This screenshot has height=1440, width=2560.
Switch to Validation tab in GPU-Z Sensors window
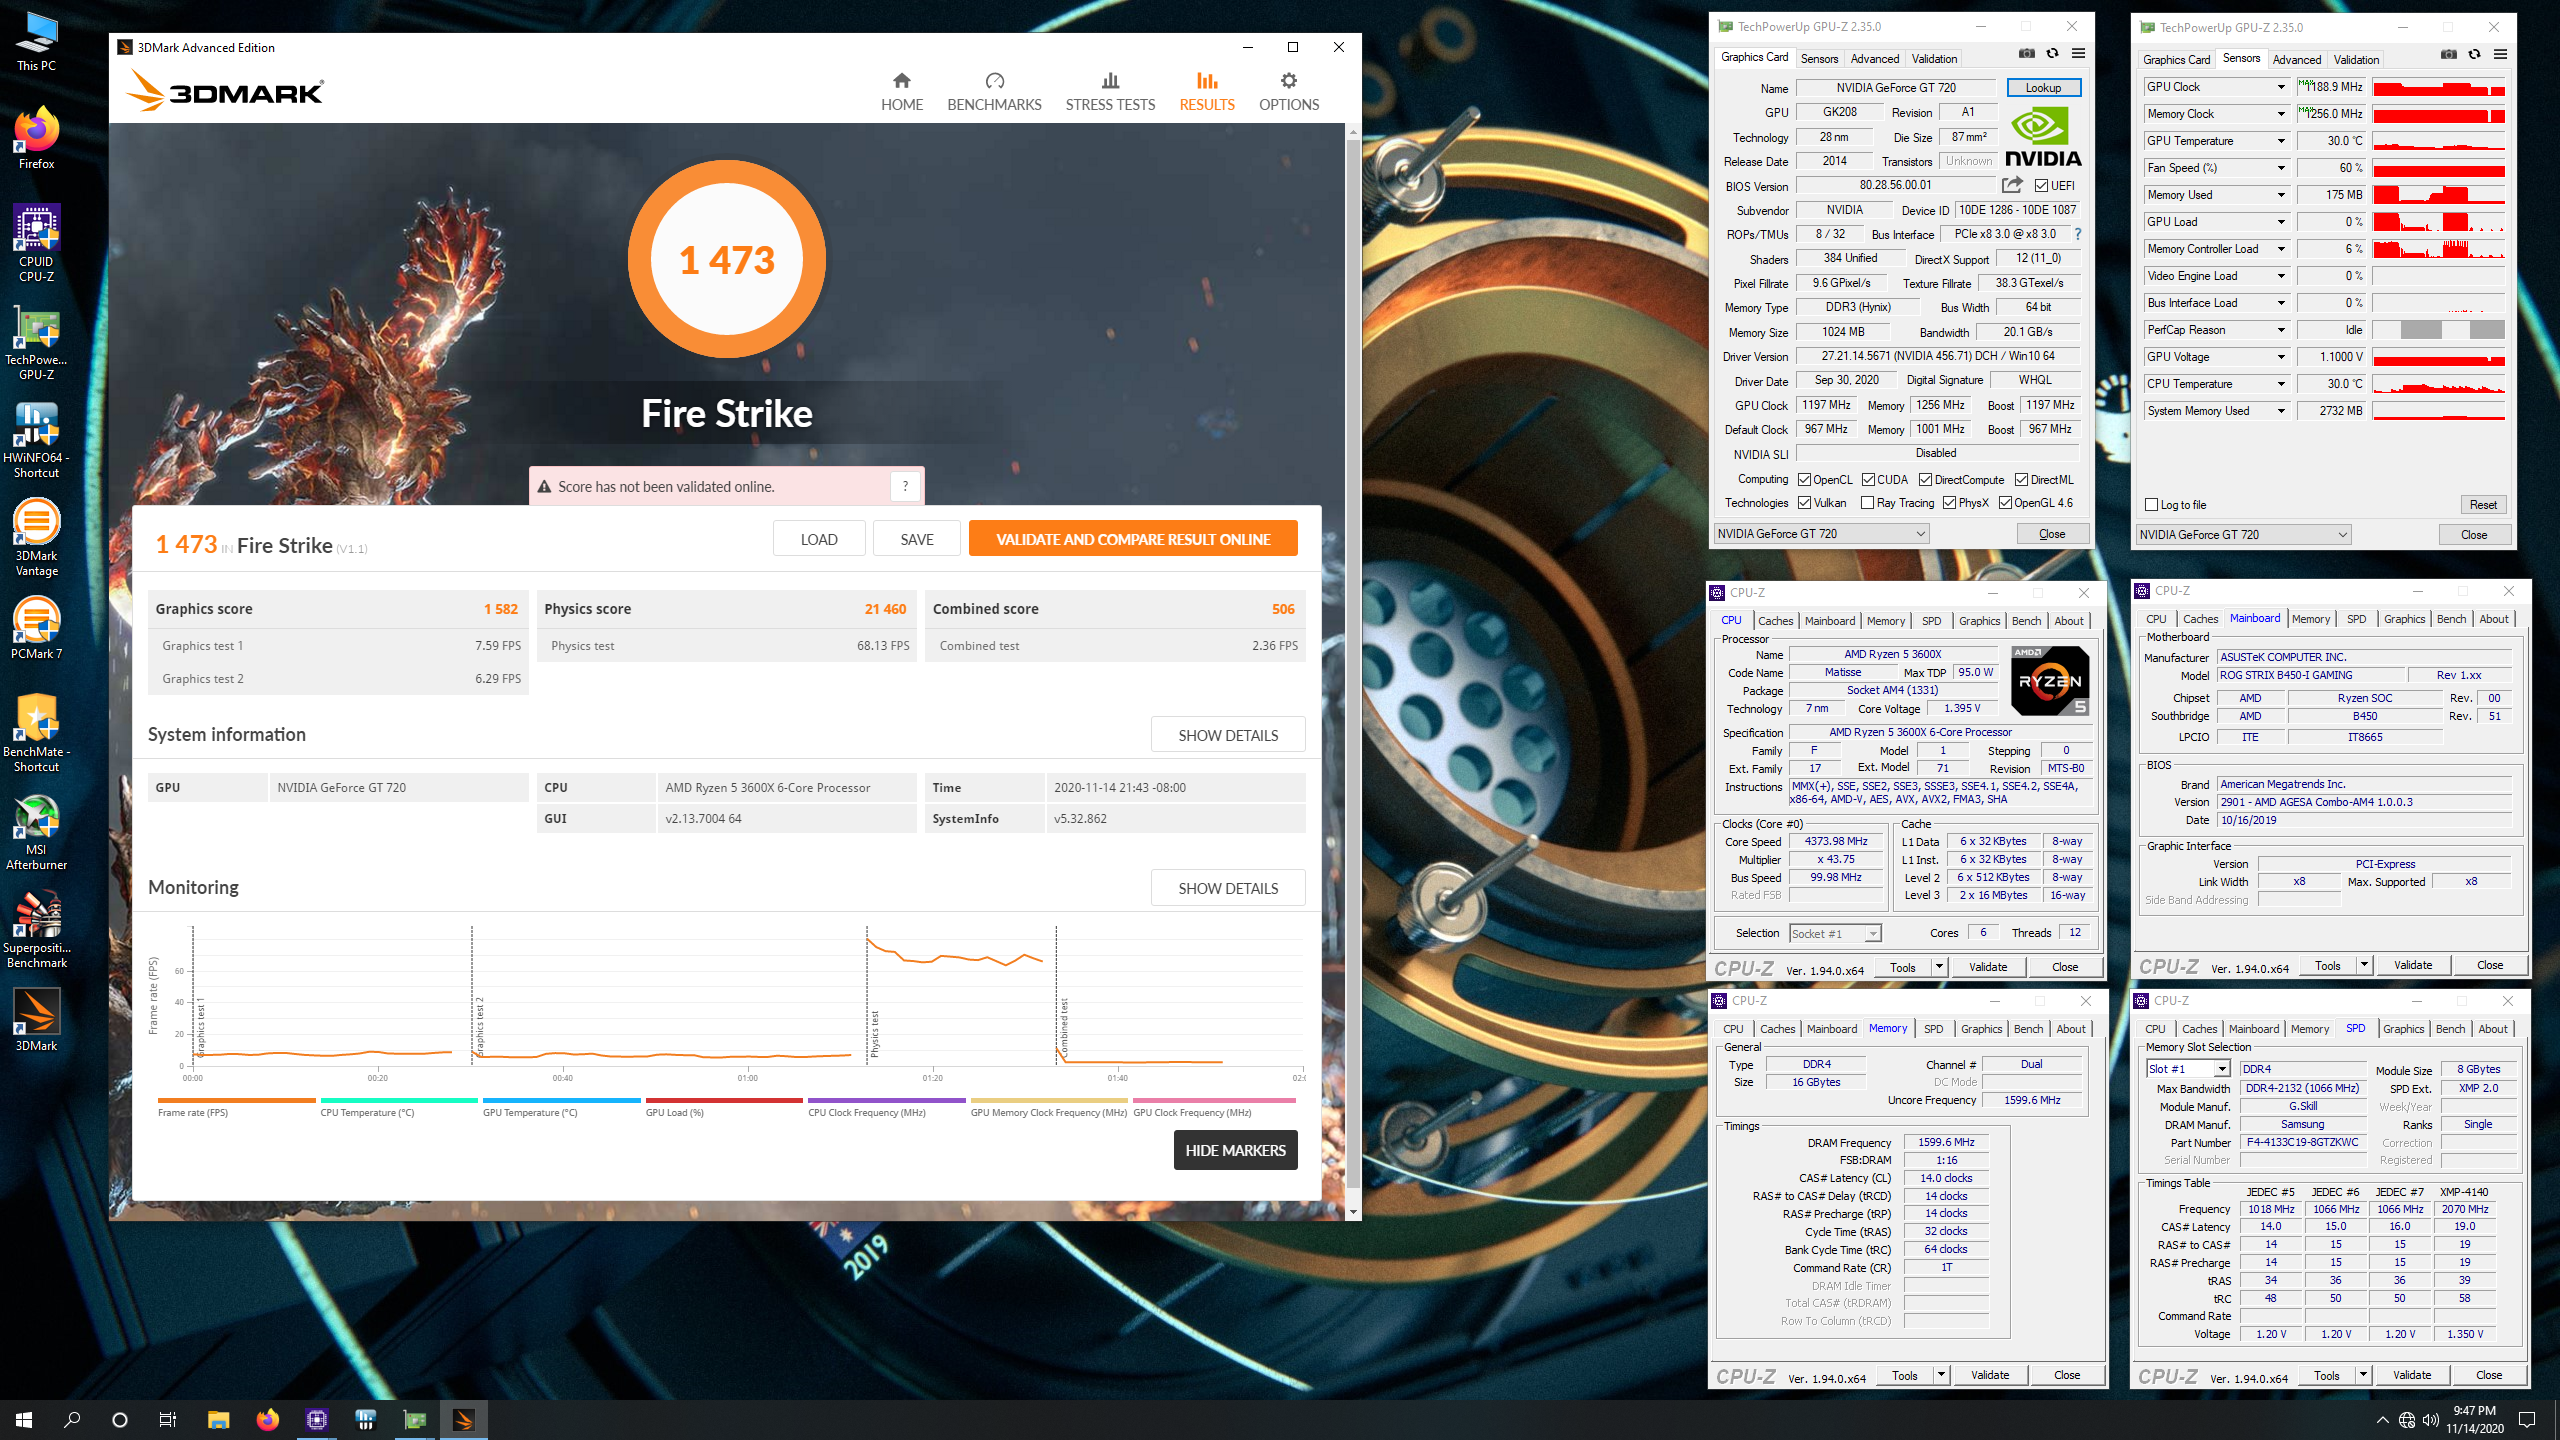[2356, 60]
